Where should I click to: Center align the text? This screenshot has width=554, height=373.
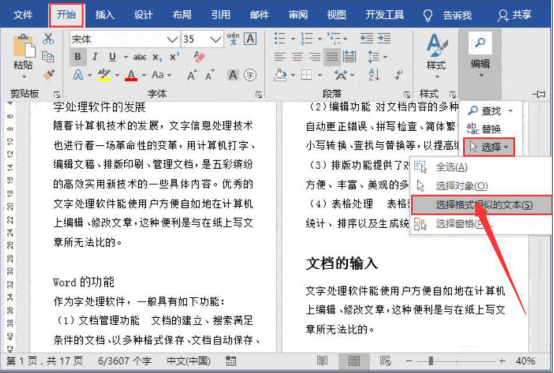coord(297,57)
